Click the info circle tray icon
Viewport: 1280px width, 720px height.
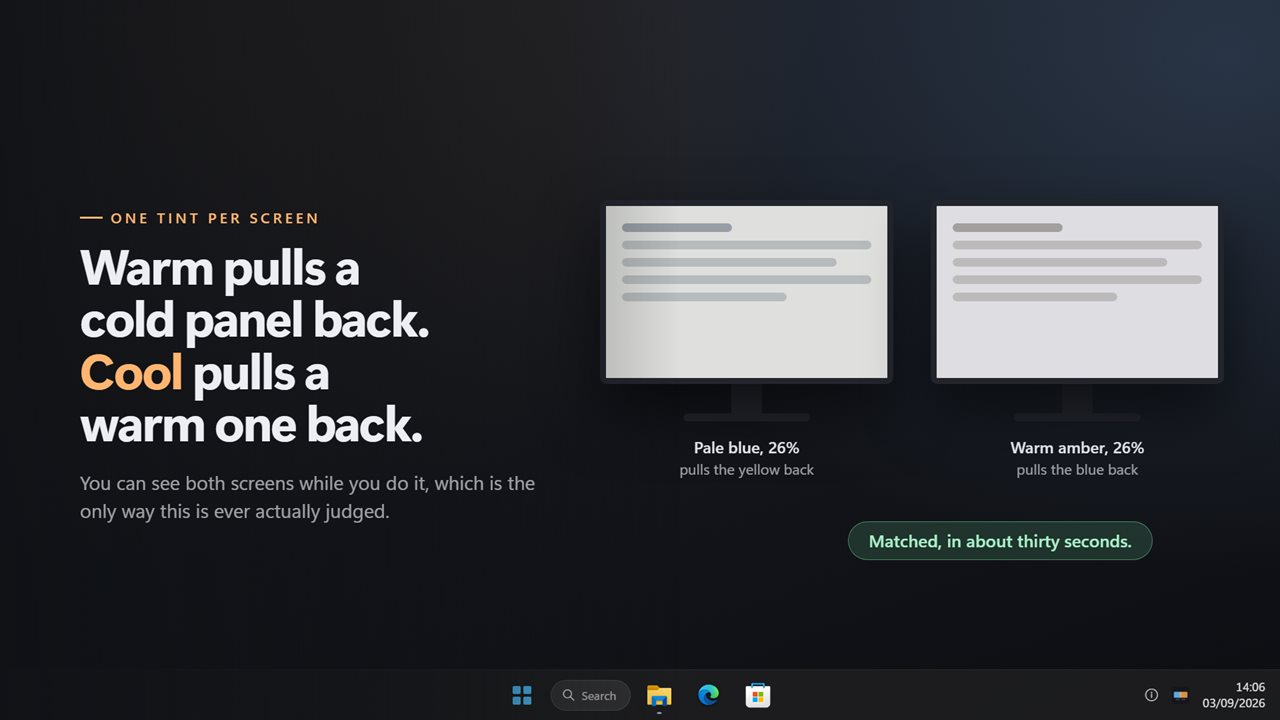coord(1151,695)
